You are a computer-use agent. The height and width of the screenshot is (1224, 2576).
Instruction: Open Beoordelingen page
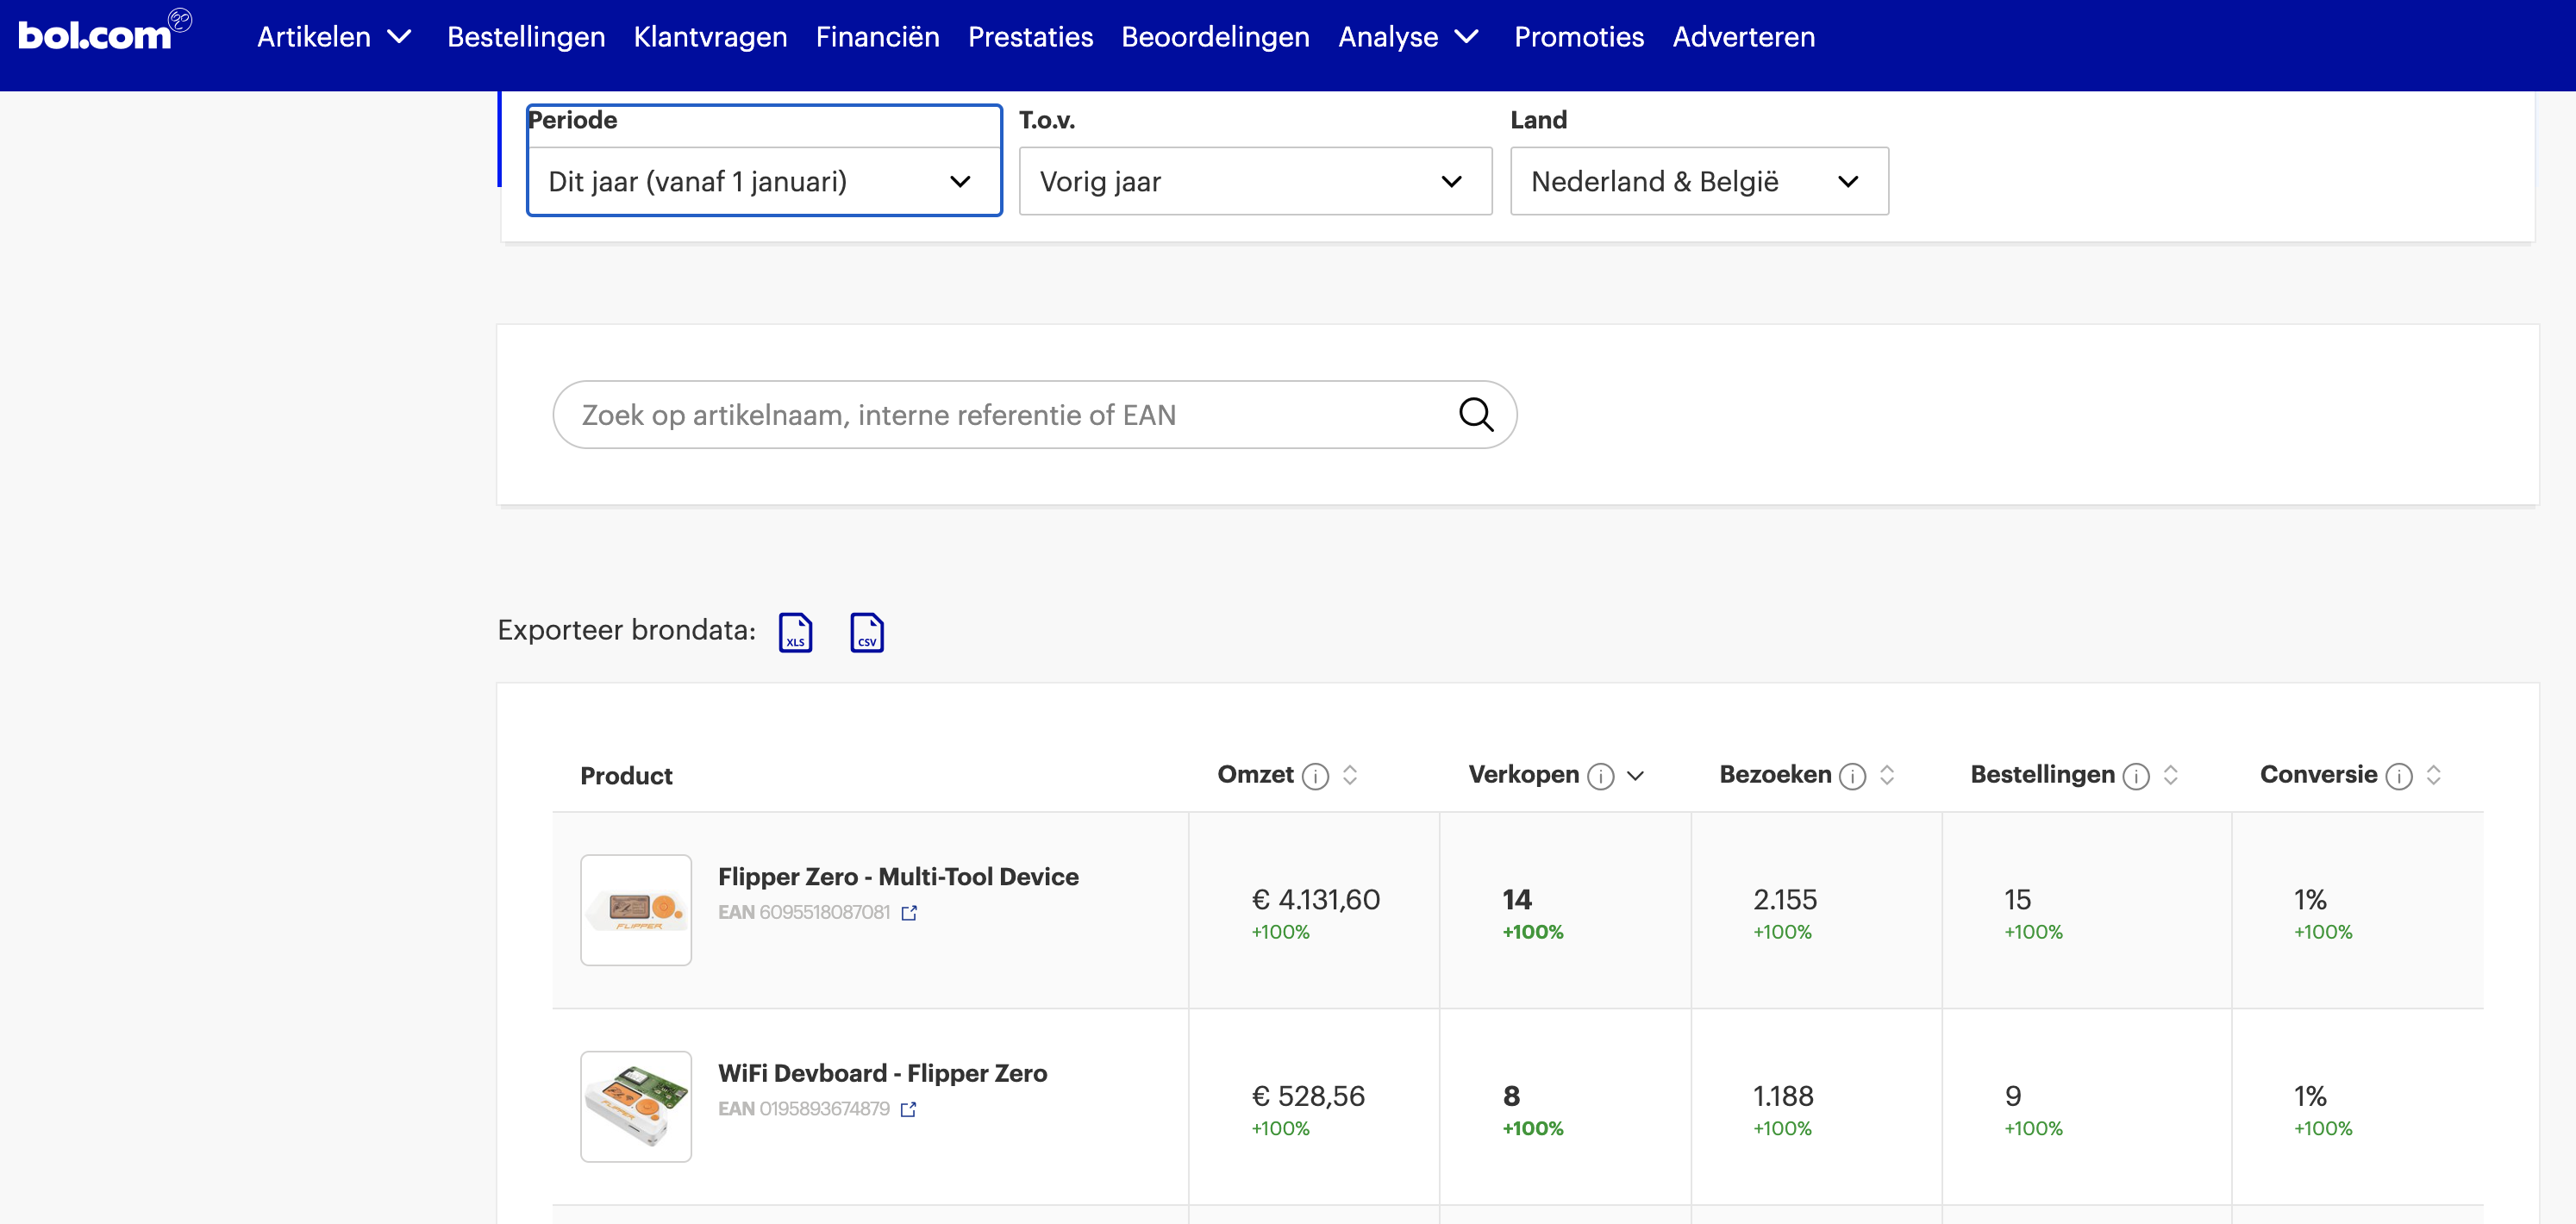tap(1215, 37)
